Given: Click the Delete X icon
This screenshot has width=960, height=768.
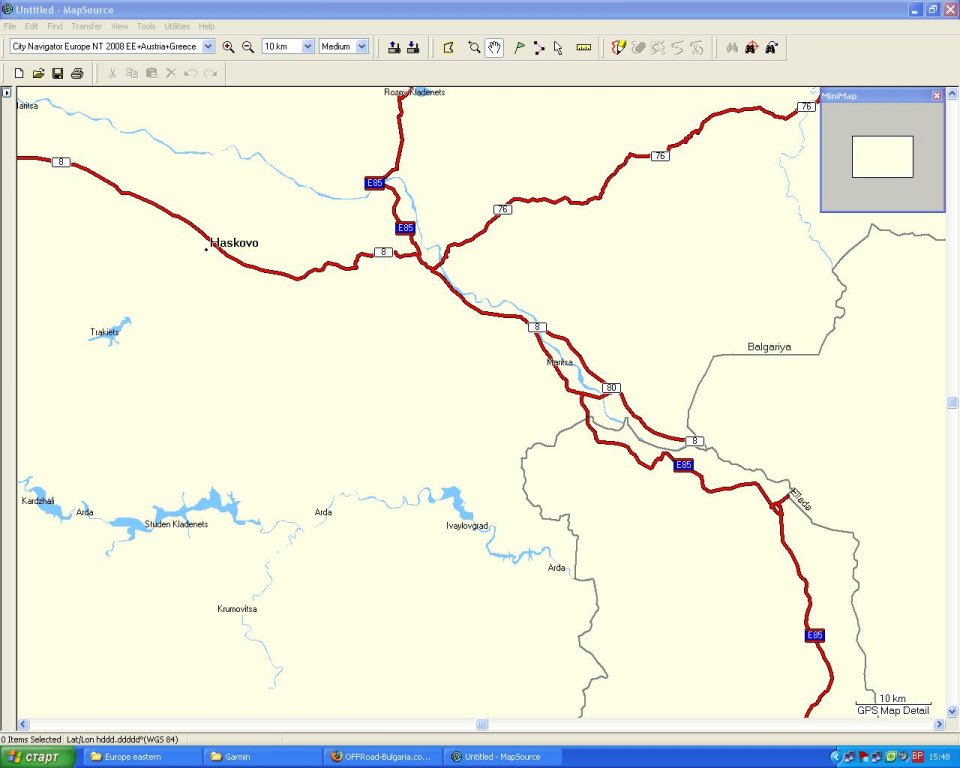Looking at the screenshot, I should [171, 73].
